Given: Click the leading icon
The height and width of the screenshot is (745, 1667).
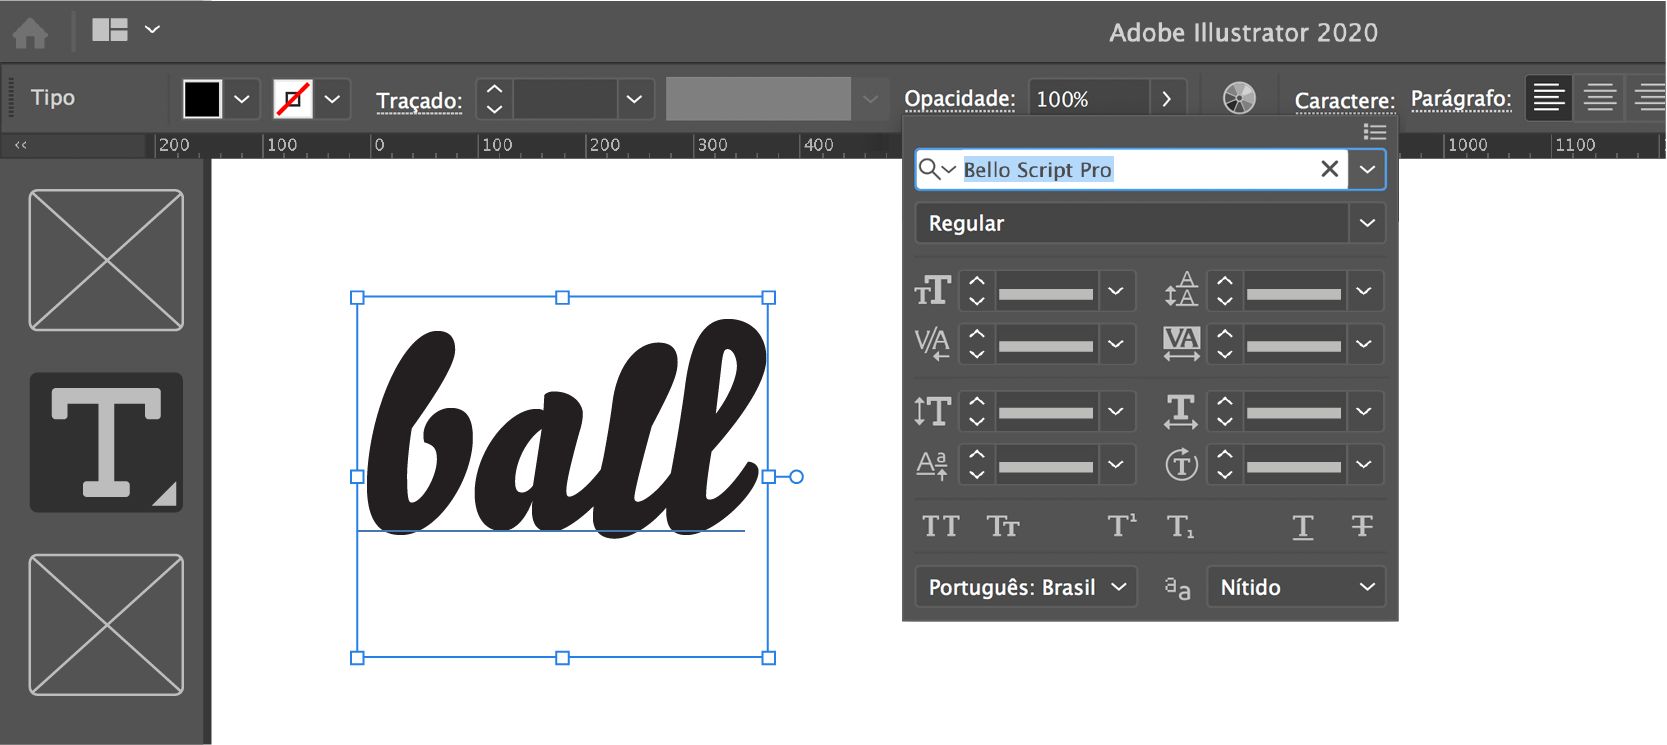Looking at the screenshot, I should point(1181,290).
